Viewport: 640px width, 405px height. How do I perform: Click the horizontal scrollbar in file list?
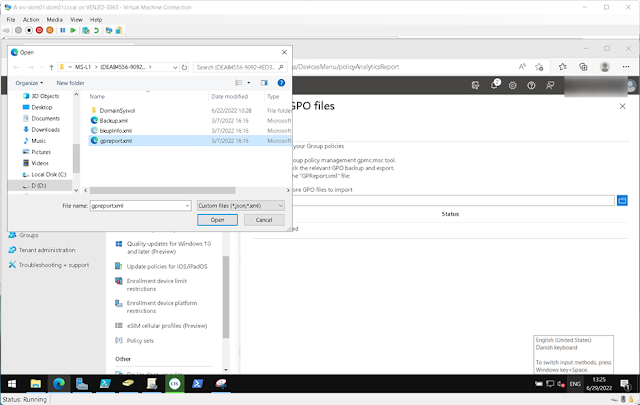pyautogui.click(x=162, y=191)
